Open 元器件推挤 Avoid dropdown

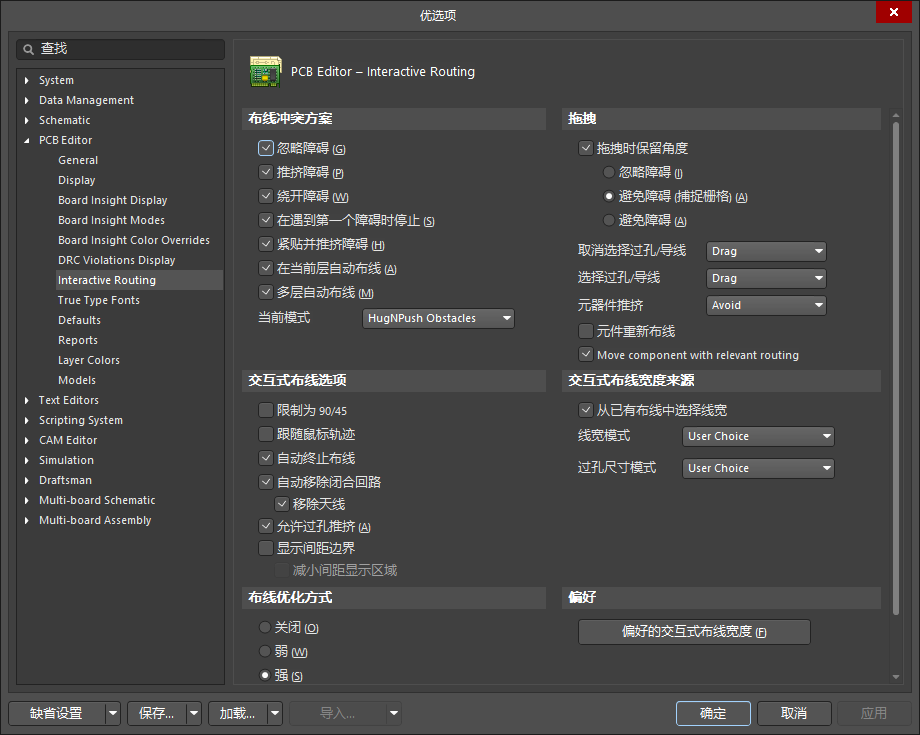pyautogui.click(x=766, y=305)
